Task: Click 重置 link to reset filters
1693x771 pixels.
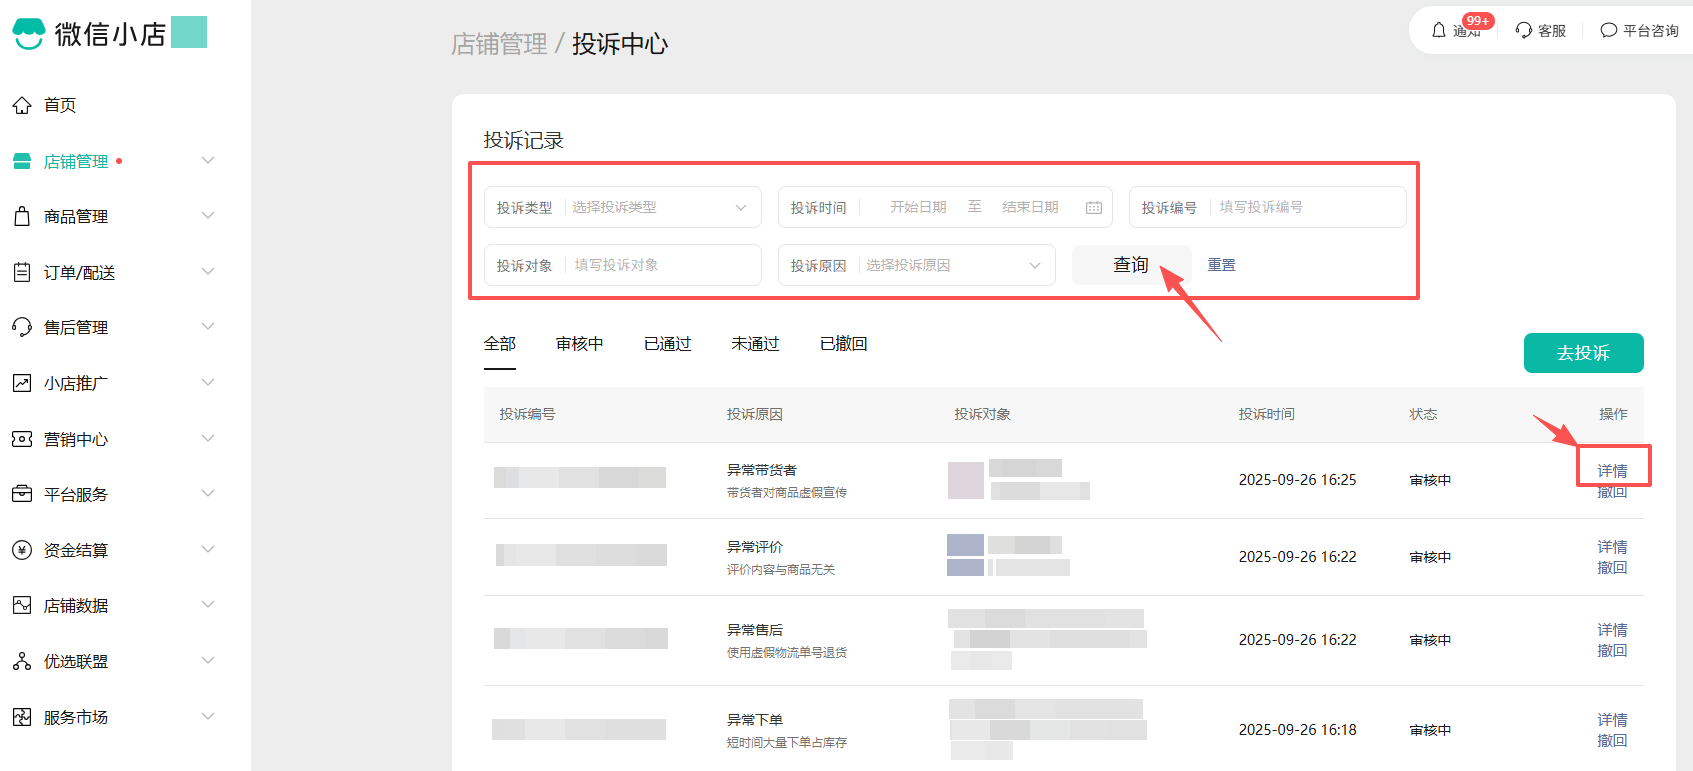Action: pyautogui.click(x=1221, y=265)
